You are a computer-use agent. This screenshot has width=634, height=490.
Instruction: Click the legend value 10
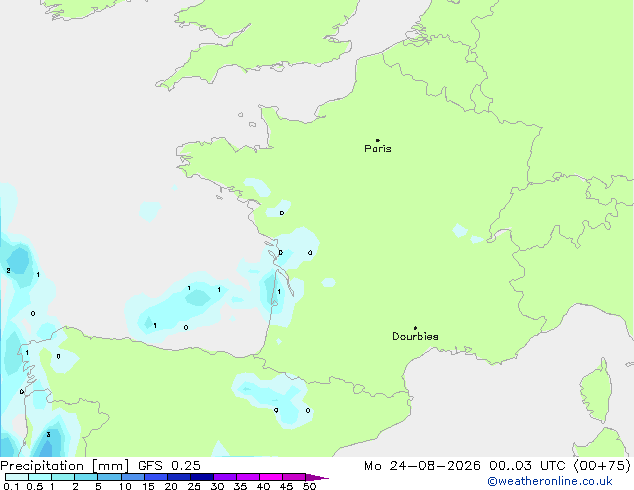point(125,486)
